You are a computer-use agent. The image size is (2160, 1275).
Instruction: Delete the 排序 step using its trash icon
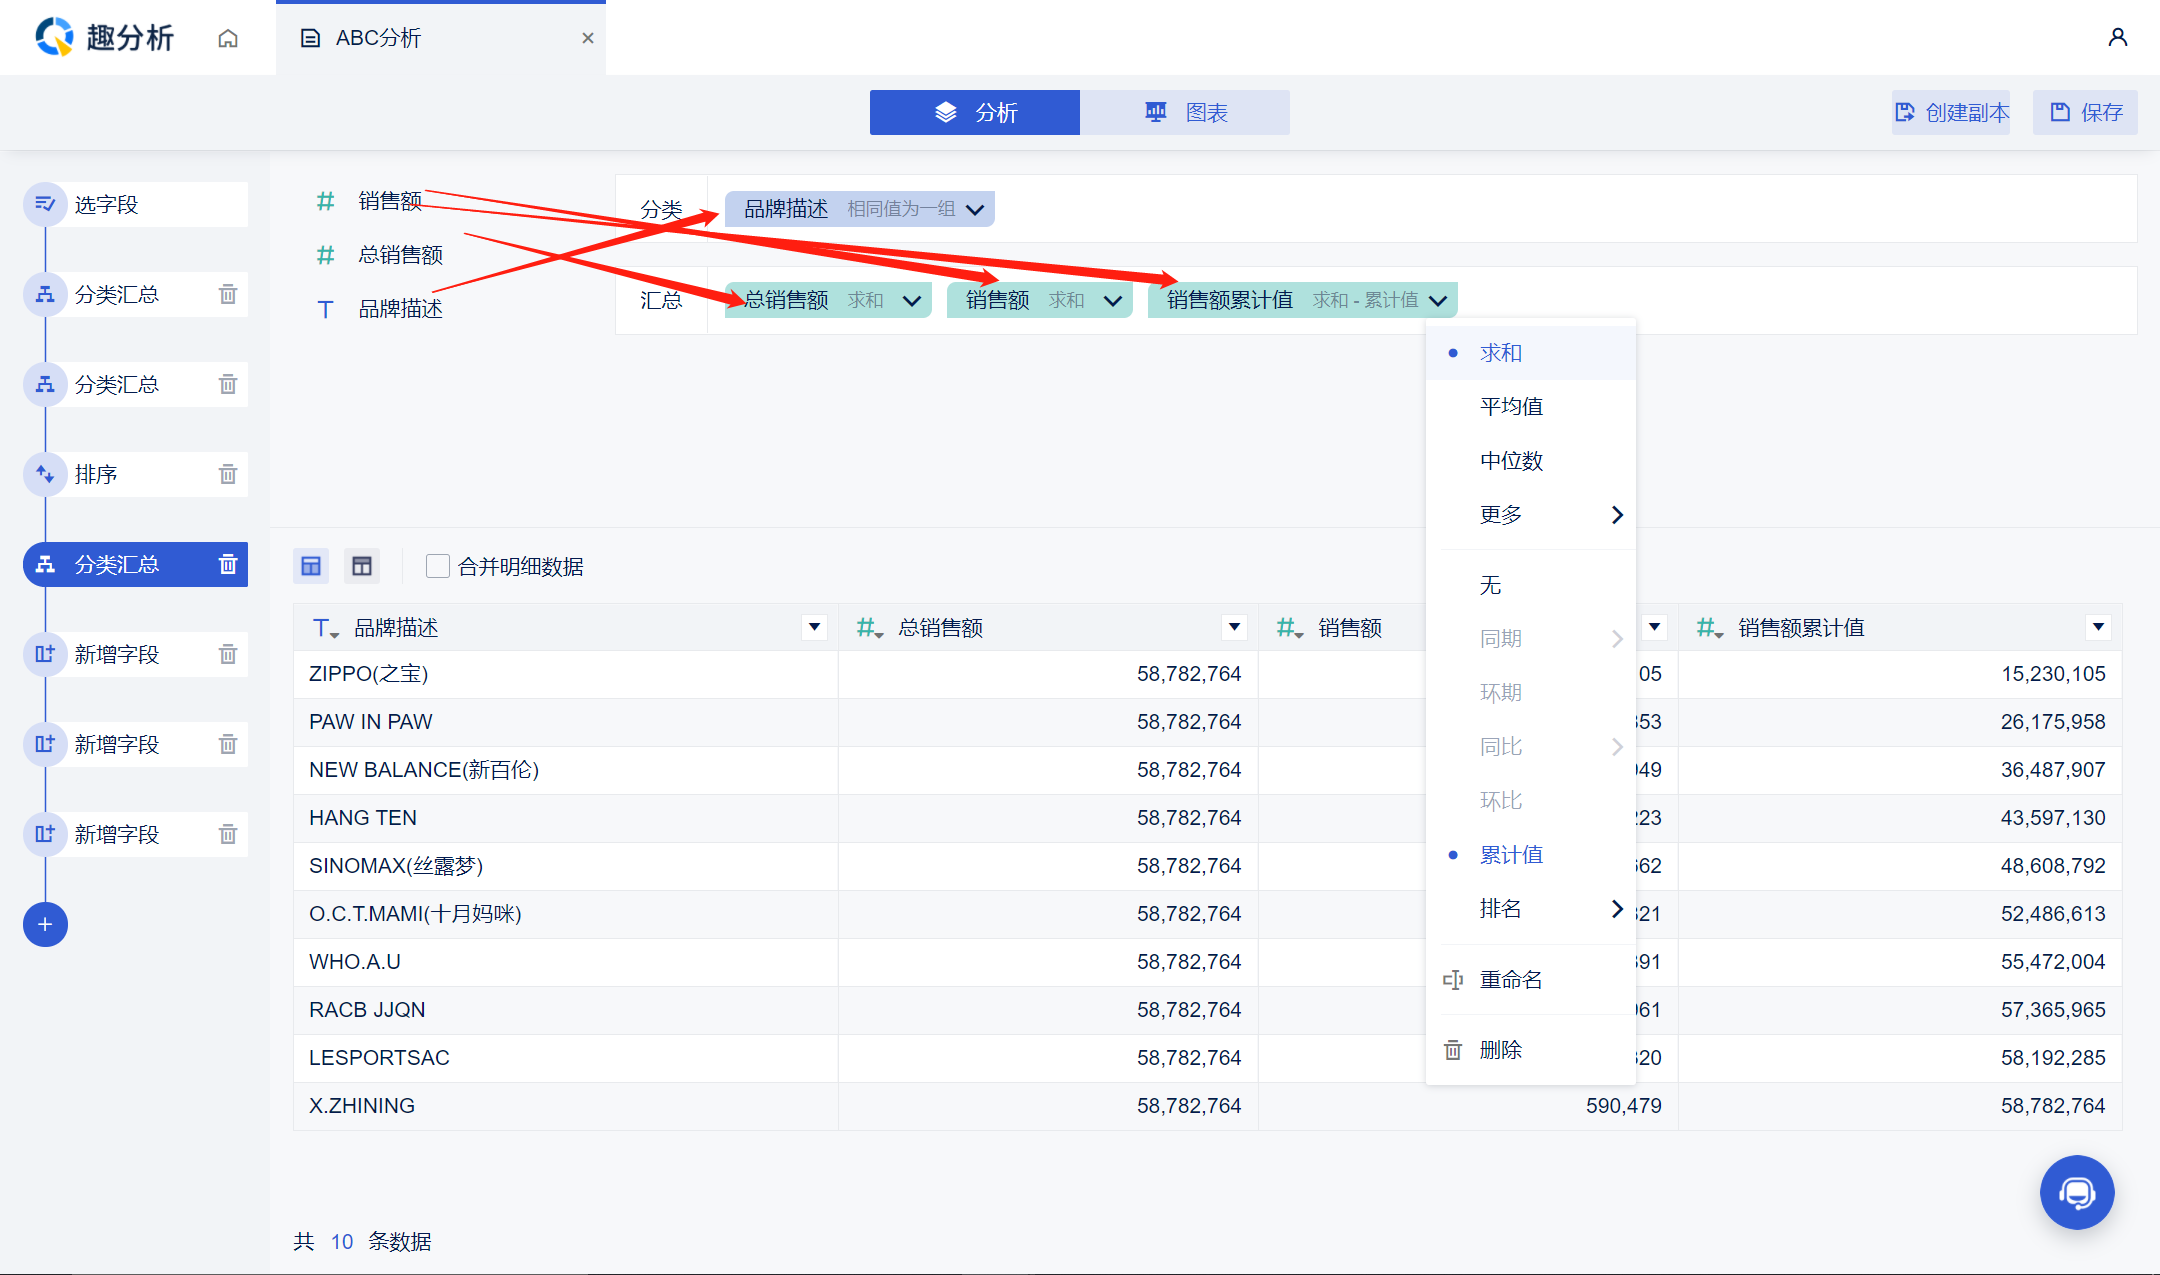tap(228, 474)
